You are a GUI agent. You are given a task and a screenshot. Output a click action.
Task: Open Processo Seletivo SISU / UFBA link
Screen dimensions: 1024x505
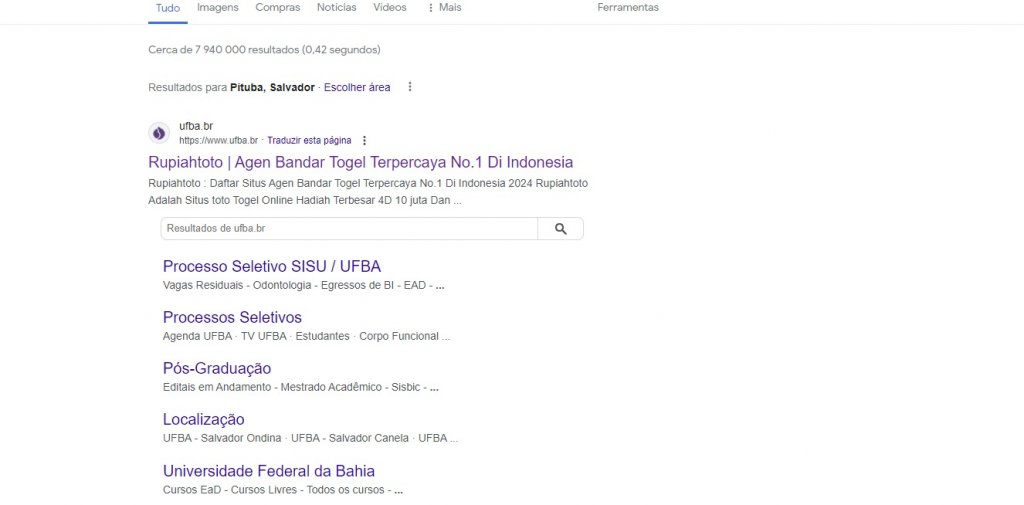pos(272,267)
